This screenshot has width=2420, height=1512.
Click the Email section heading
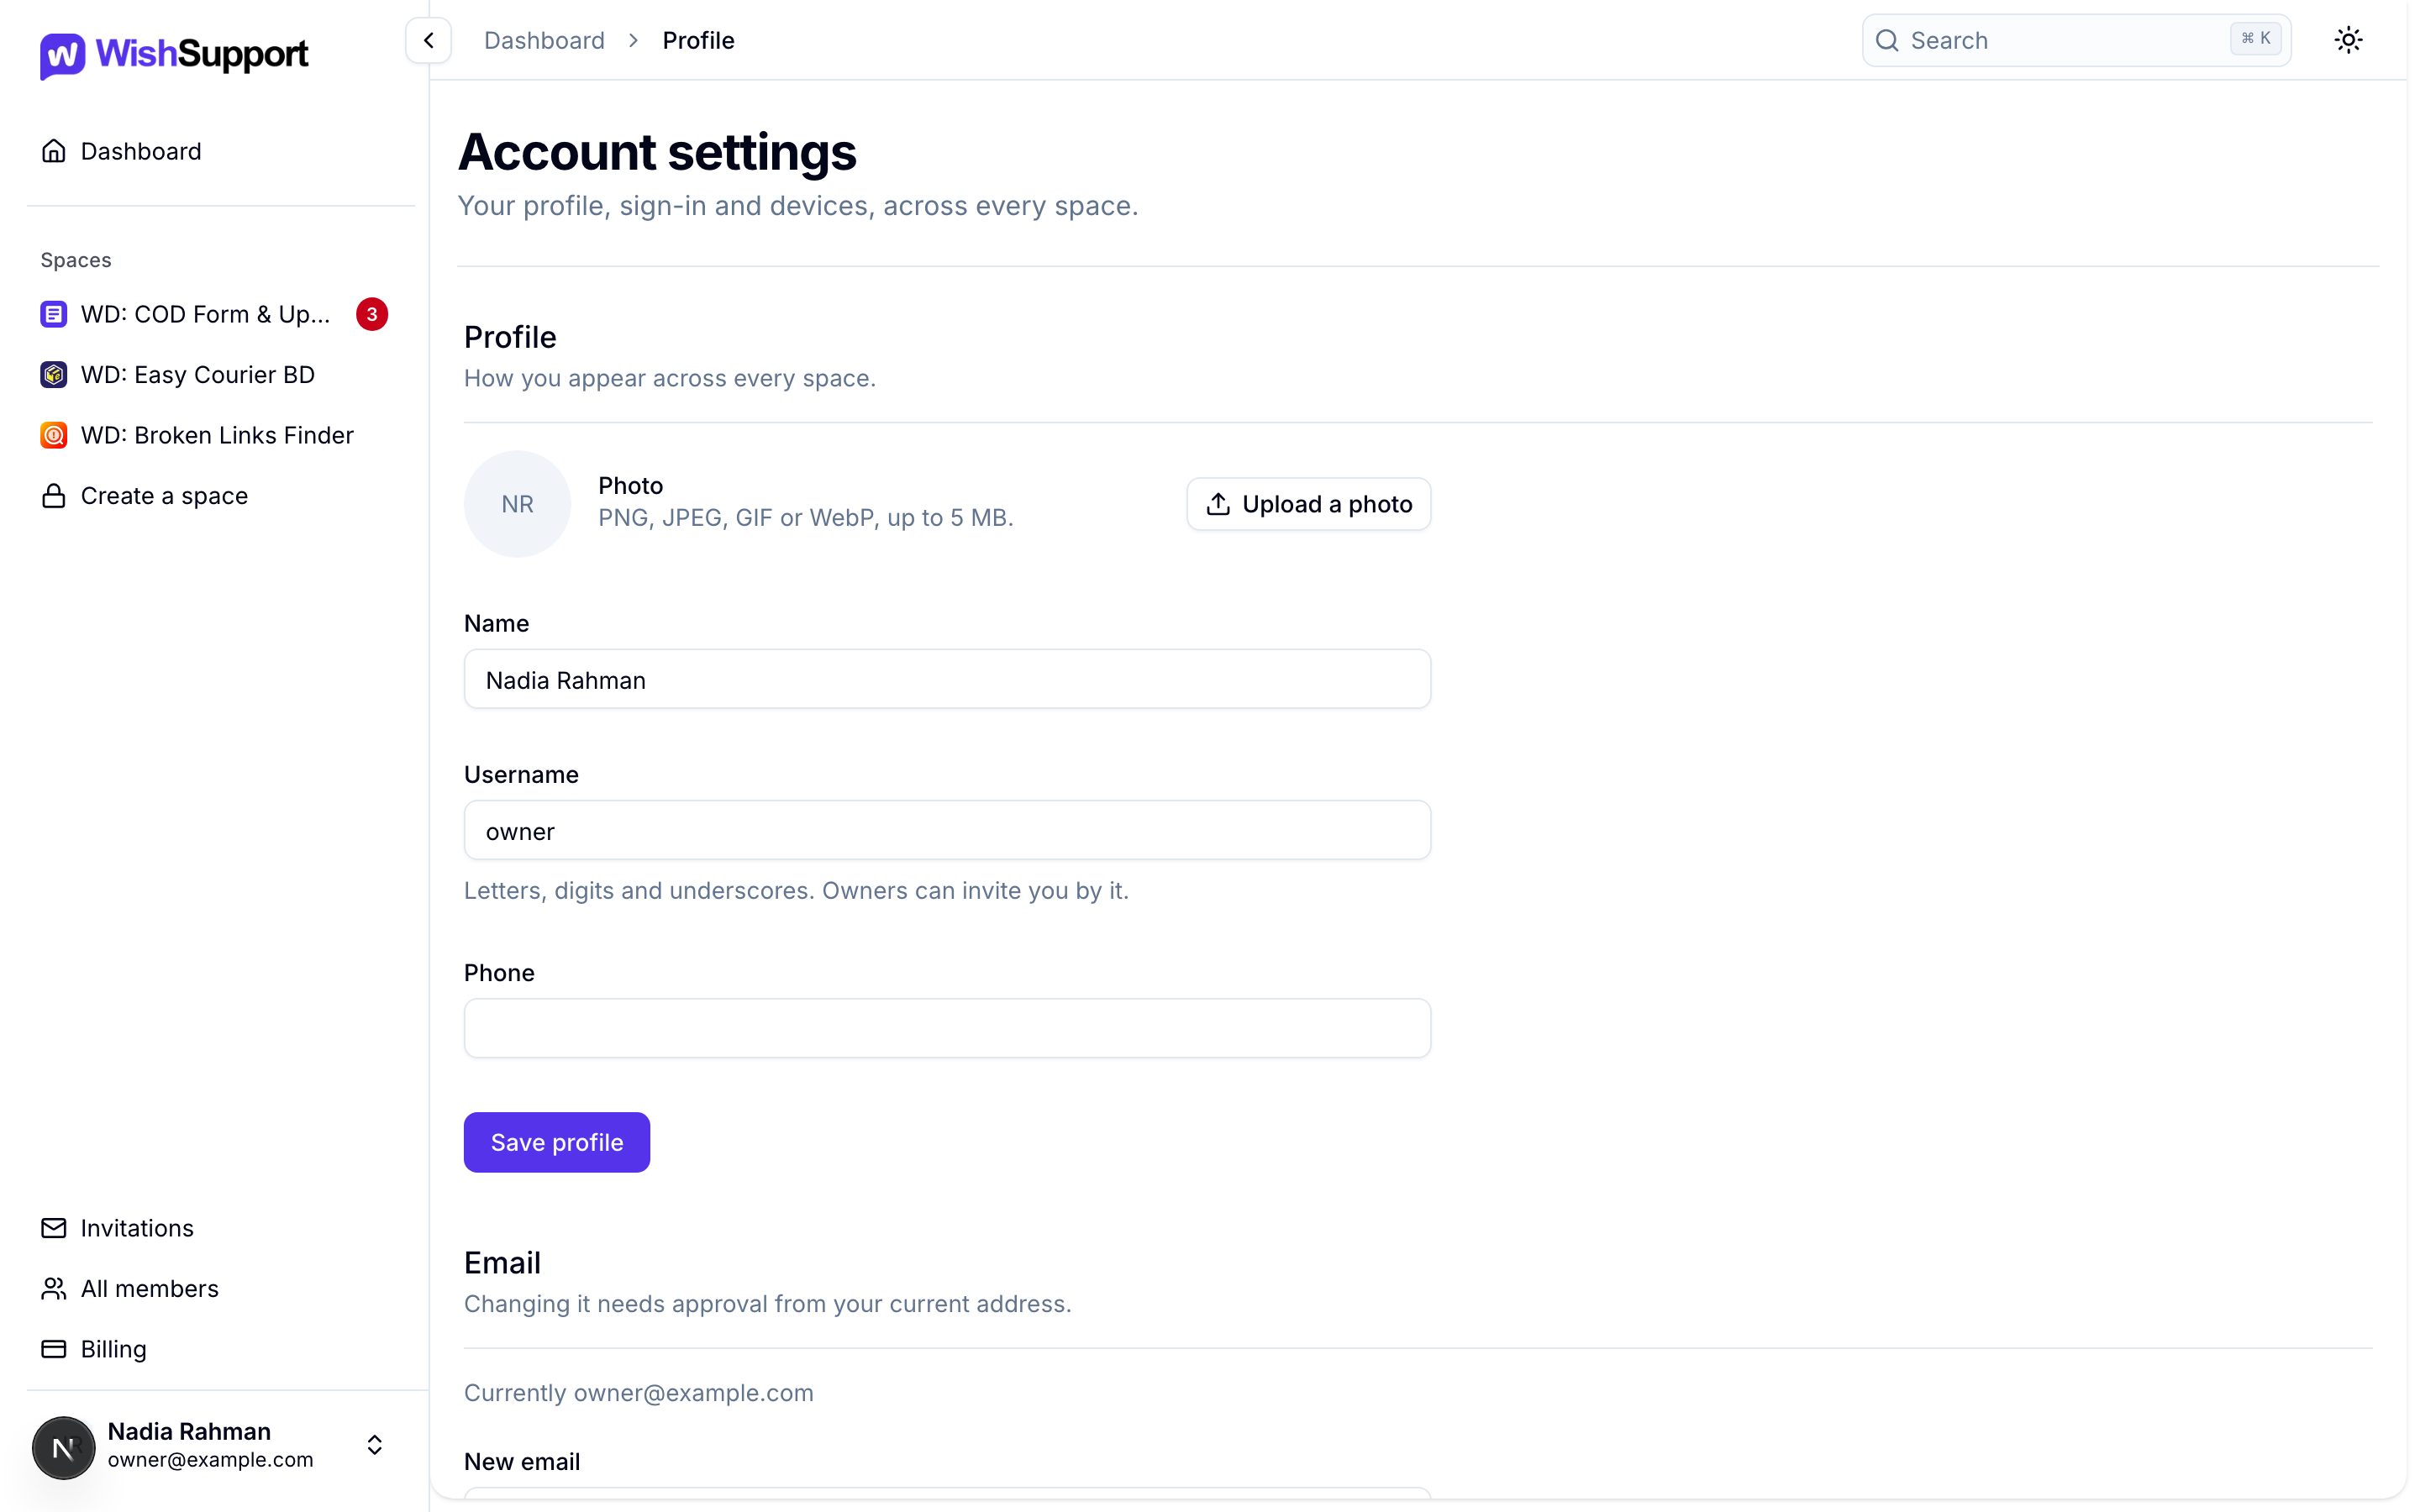tap(502, 1263)
